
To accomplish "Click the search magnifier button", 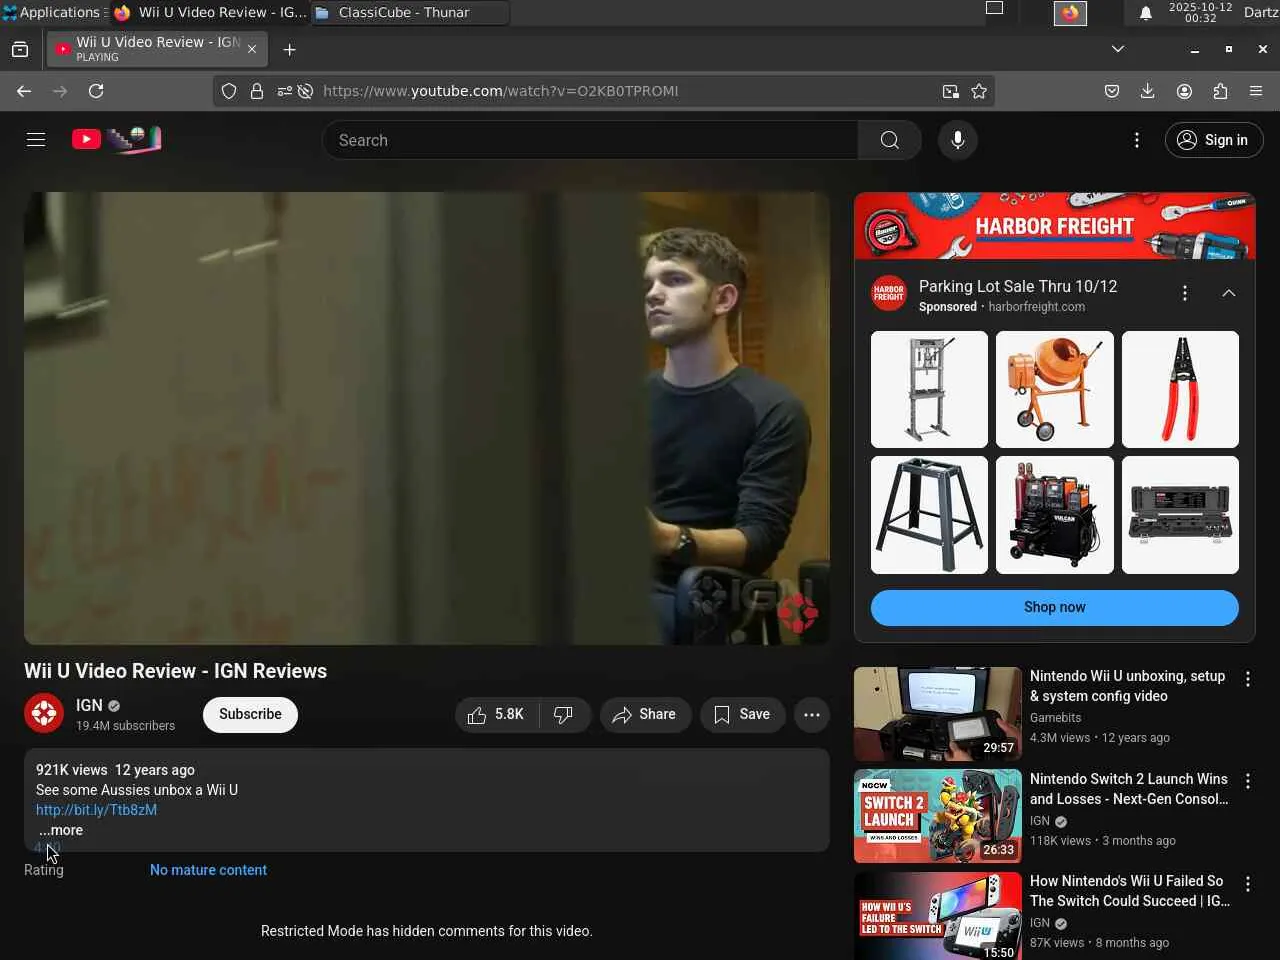I will 889,140.
